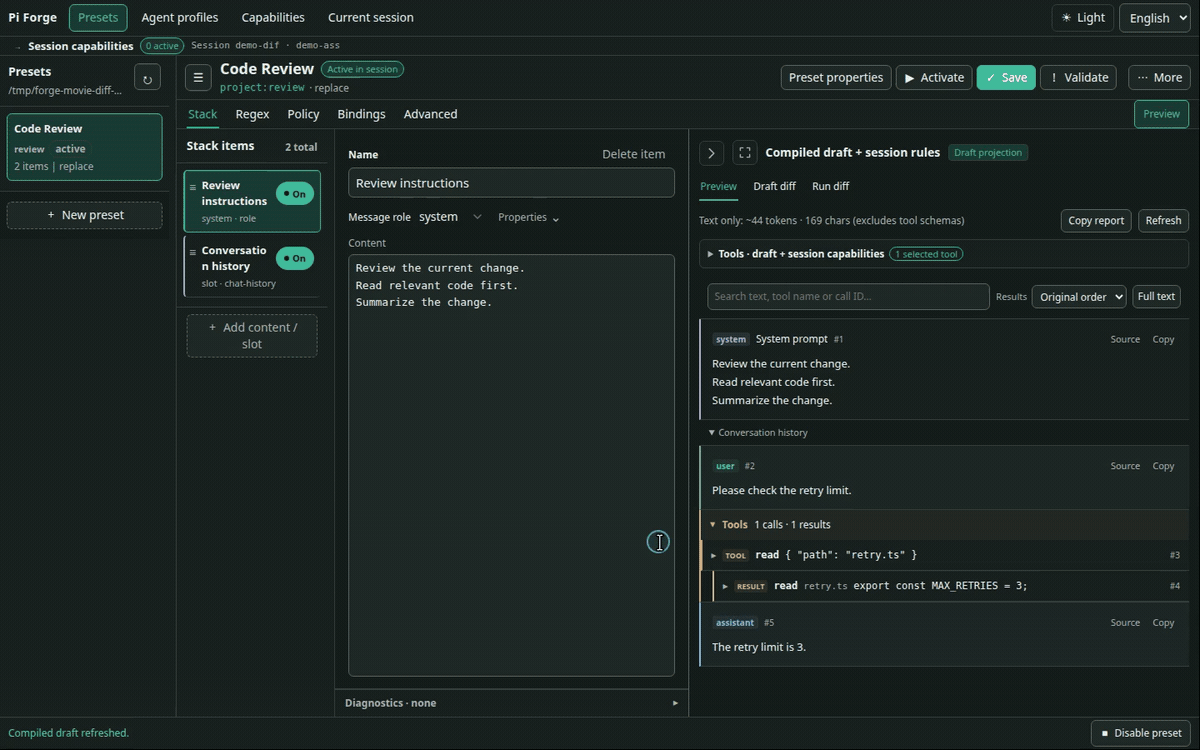Image resolution: width=1200 pixels, height=750 pixels.
Task: Open the Message role system dropdown
Action: 450,217
